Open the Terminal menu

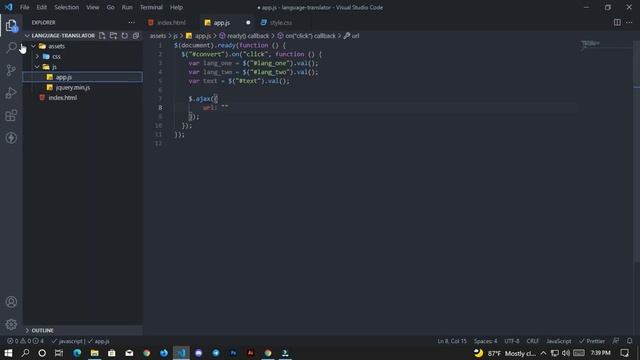(151, 7)
